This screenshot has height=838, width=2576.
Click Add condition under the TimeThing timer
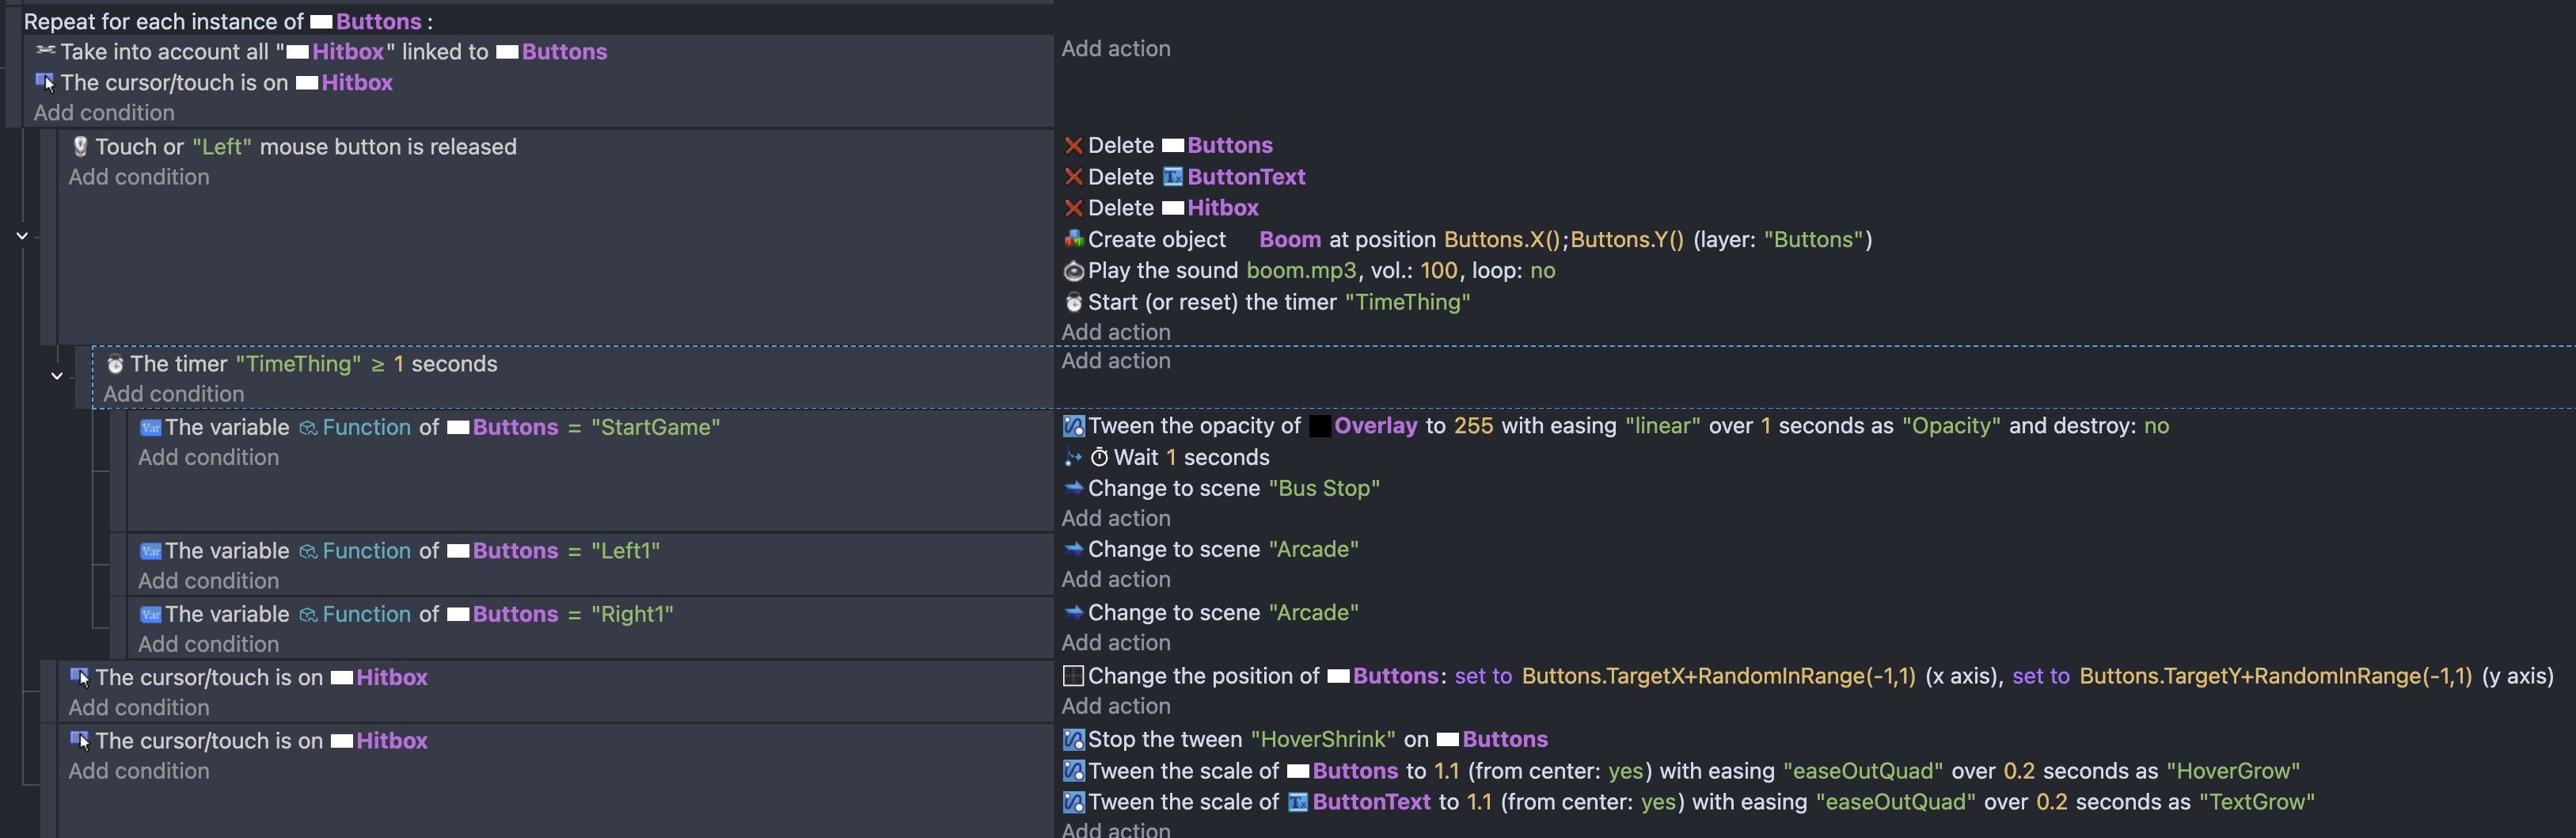pyautogui.click(x=173, y=394)
